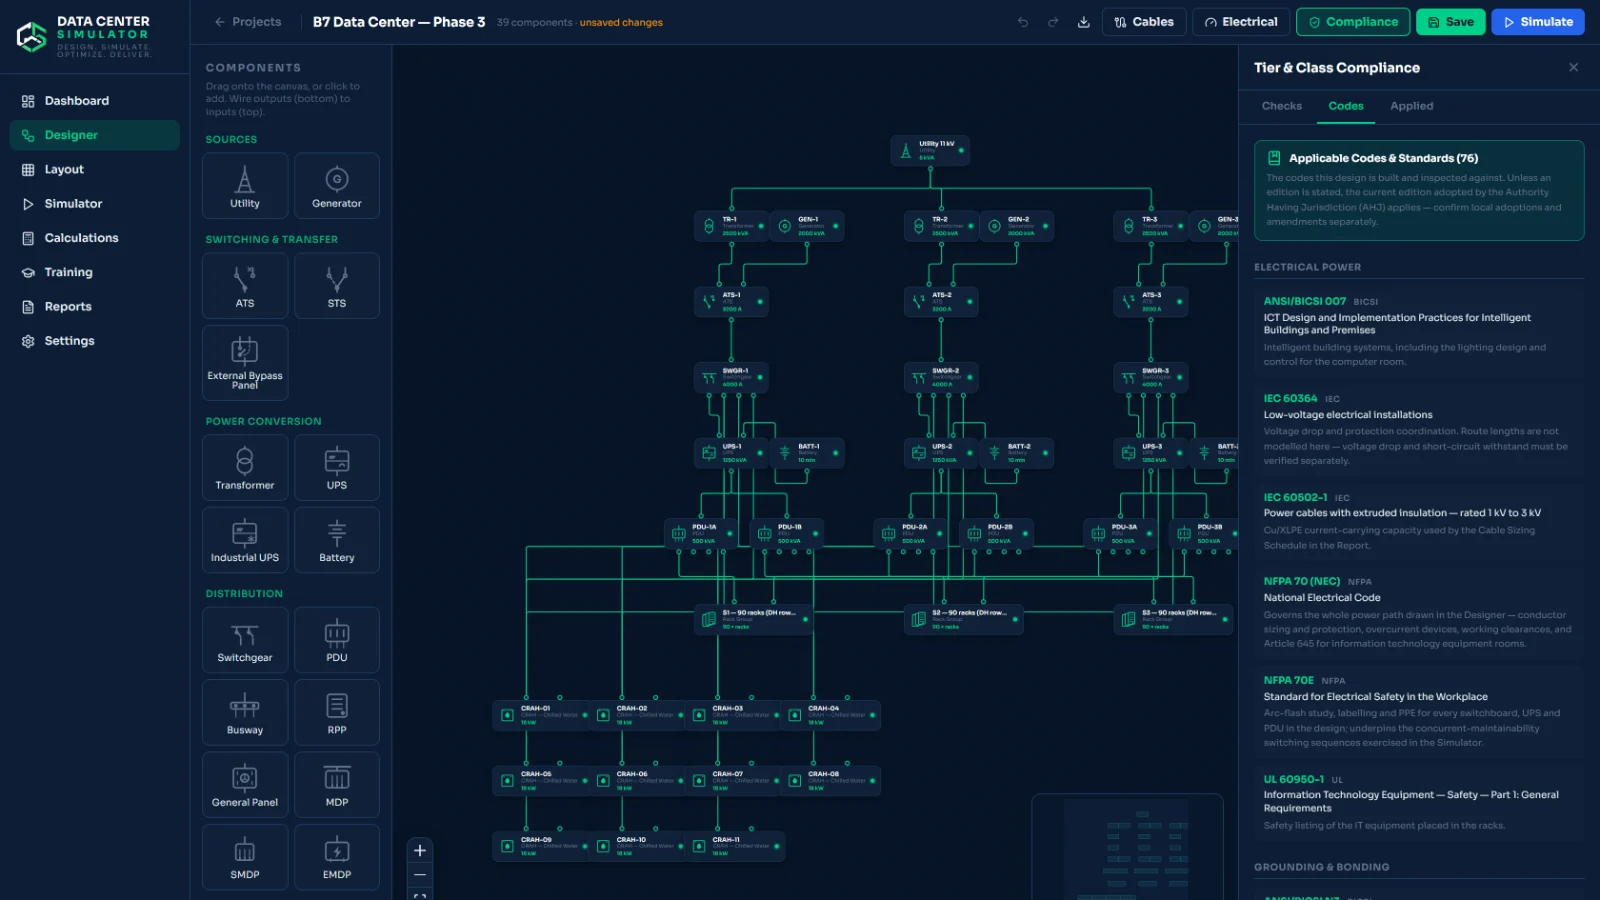This screenshot has width=1600, height=900.
Task: Choose the MDP component
Action: point(337,785)
